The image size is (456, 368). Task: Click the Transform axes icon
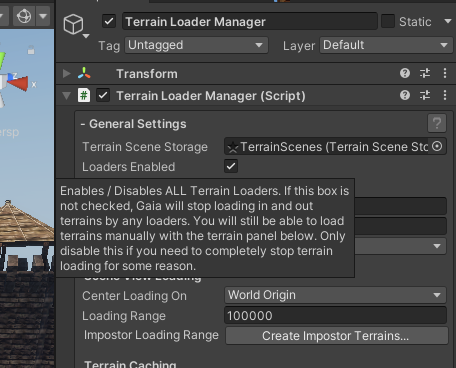tap(84, 73)
